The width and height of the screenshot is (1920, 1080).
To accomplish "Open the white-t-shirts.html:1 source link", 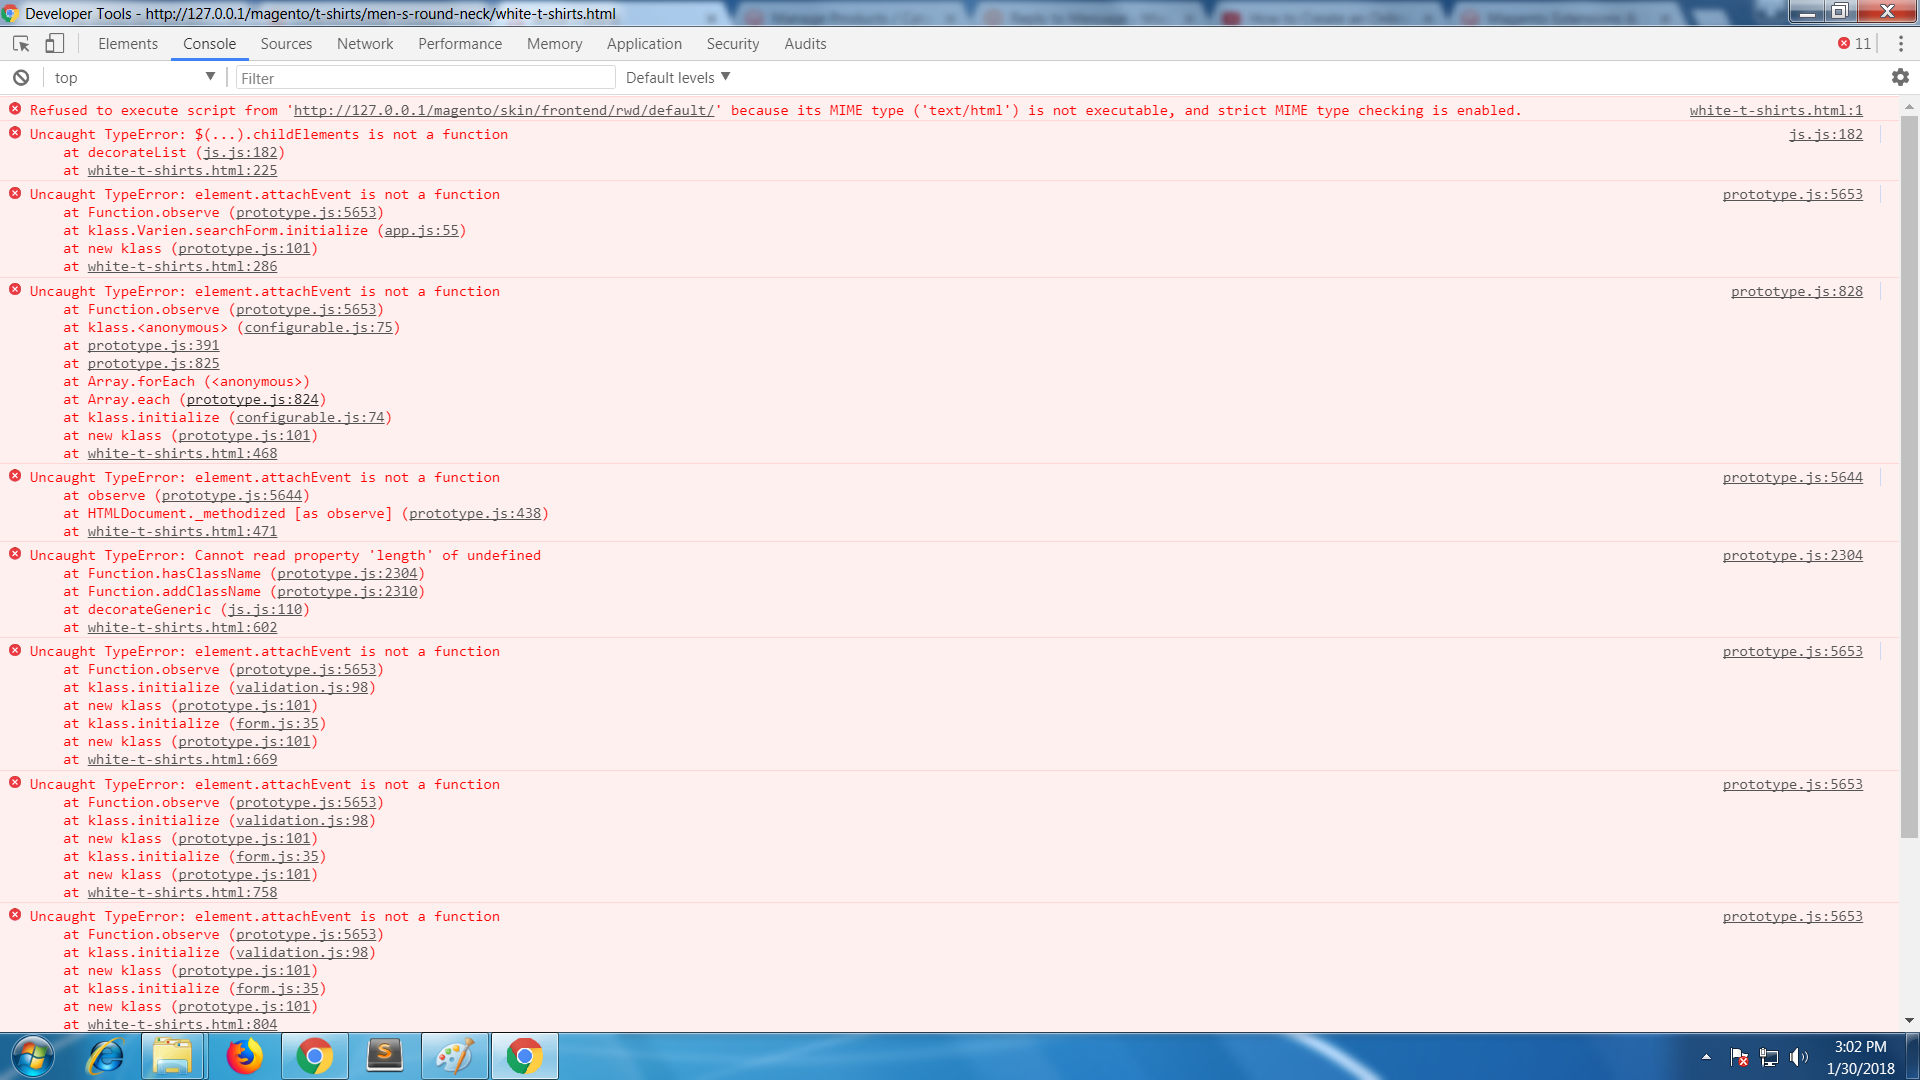I will pos(1775,110).
